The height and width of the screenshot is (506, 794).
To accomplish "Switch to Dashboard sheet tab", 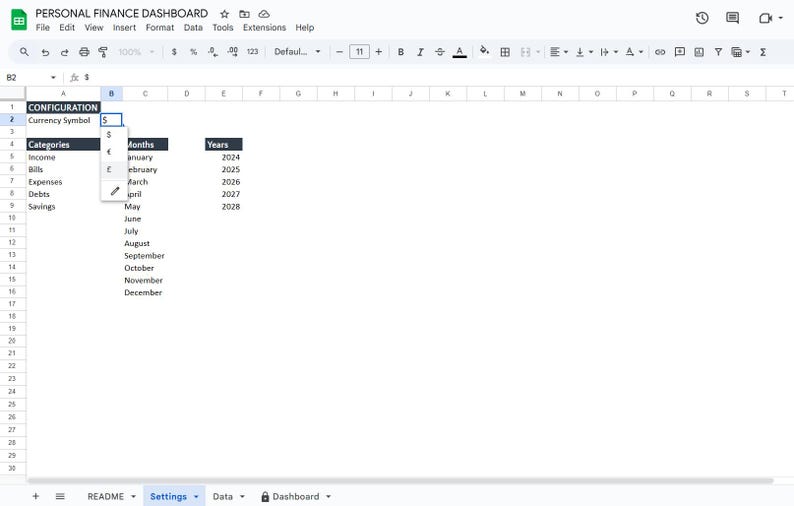I will (296, 496).
